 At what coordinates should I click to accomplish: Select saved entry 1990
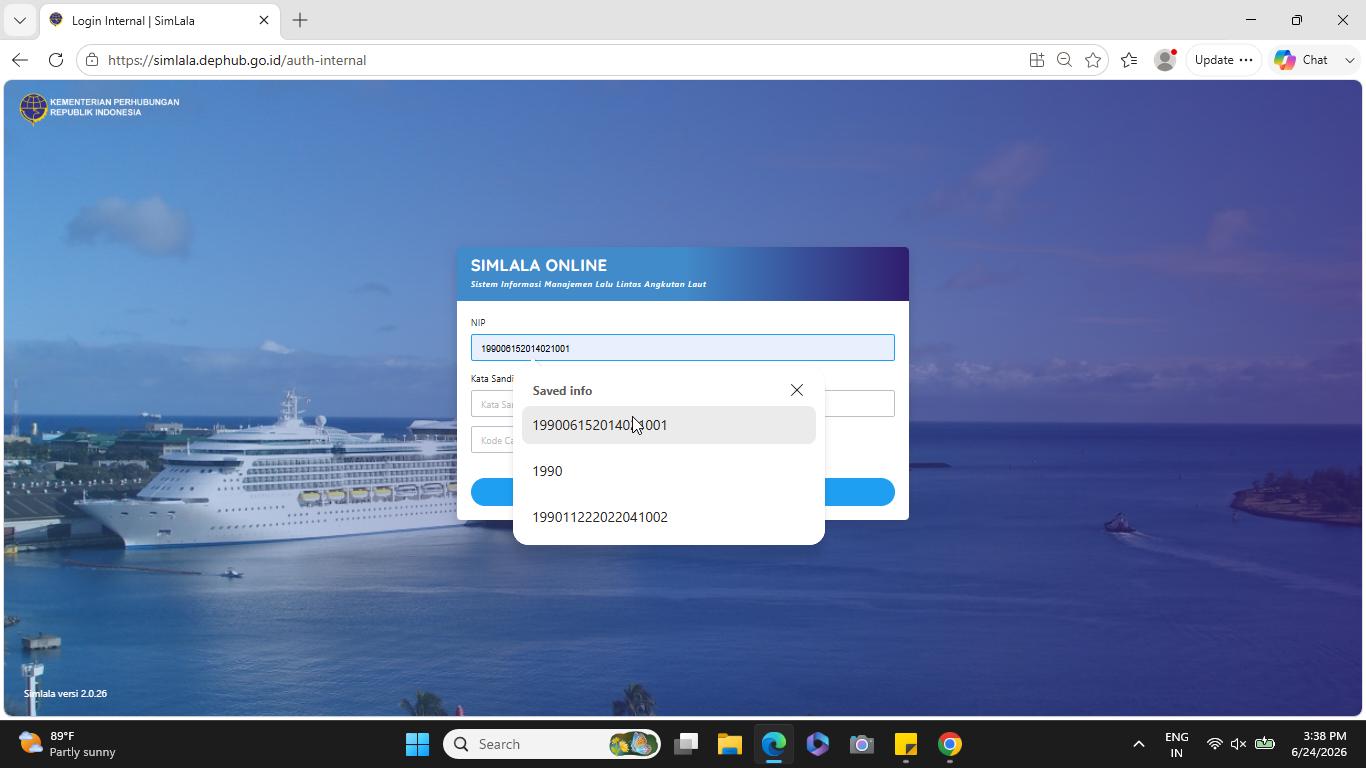tap(669, 471)
